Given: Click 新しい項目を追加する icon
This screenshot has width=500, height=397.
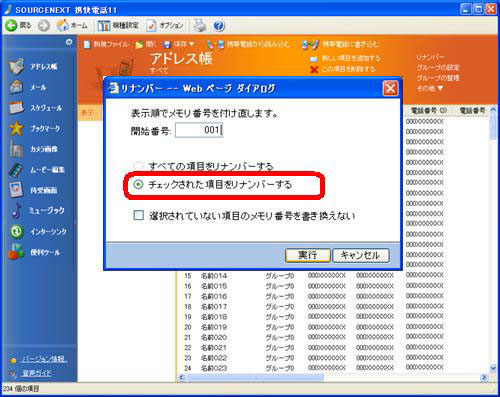Looking at the screenshot, I should [x=314, y=59].
